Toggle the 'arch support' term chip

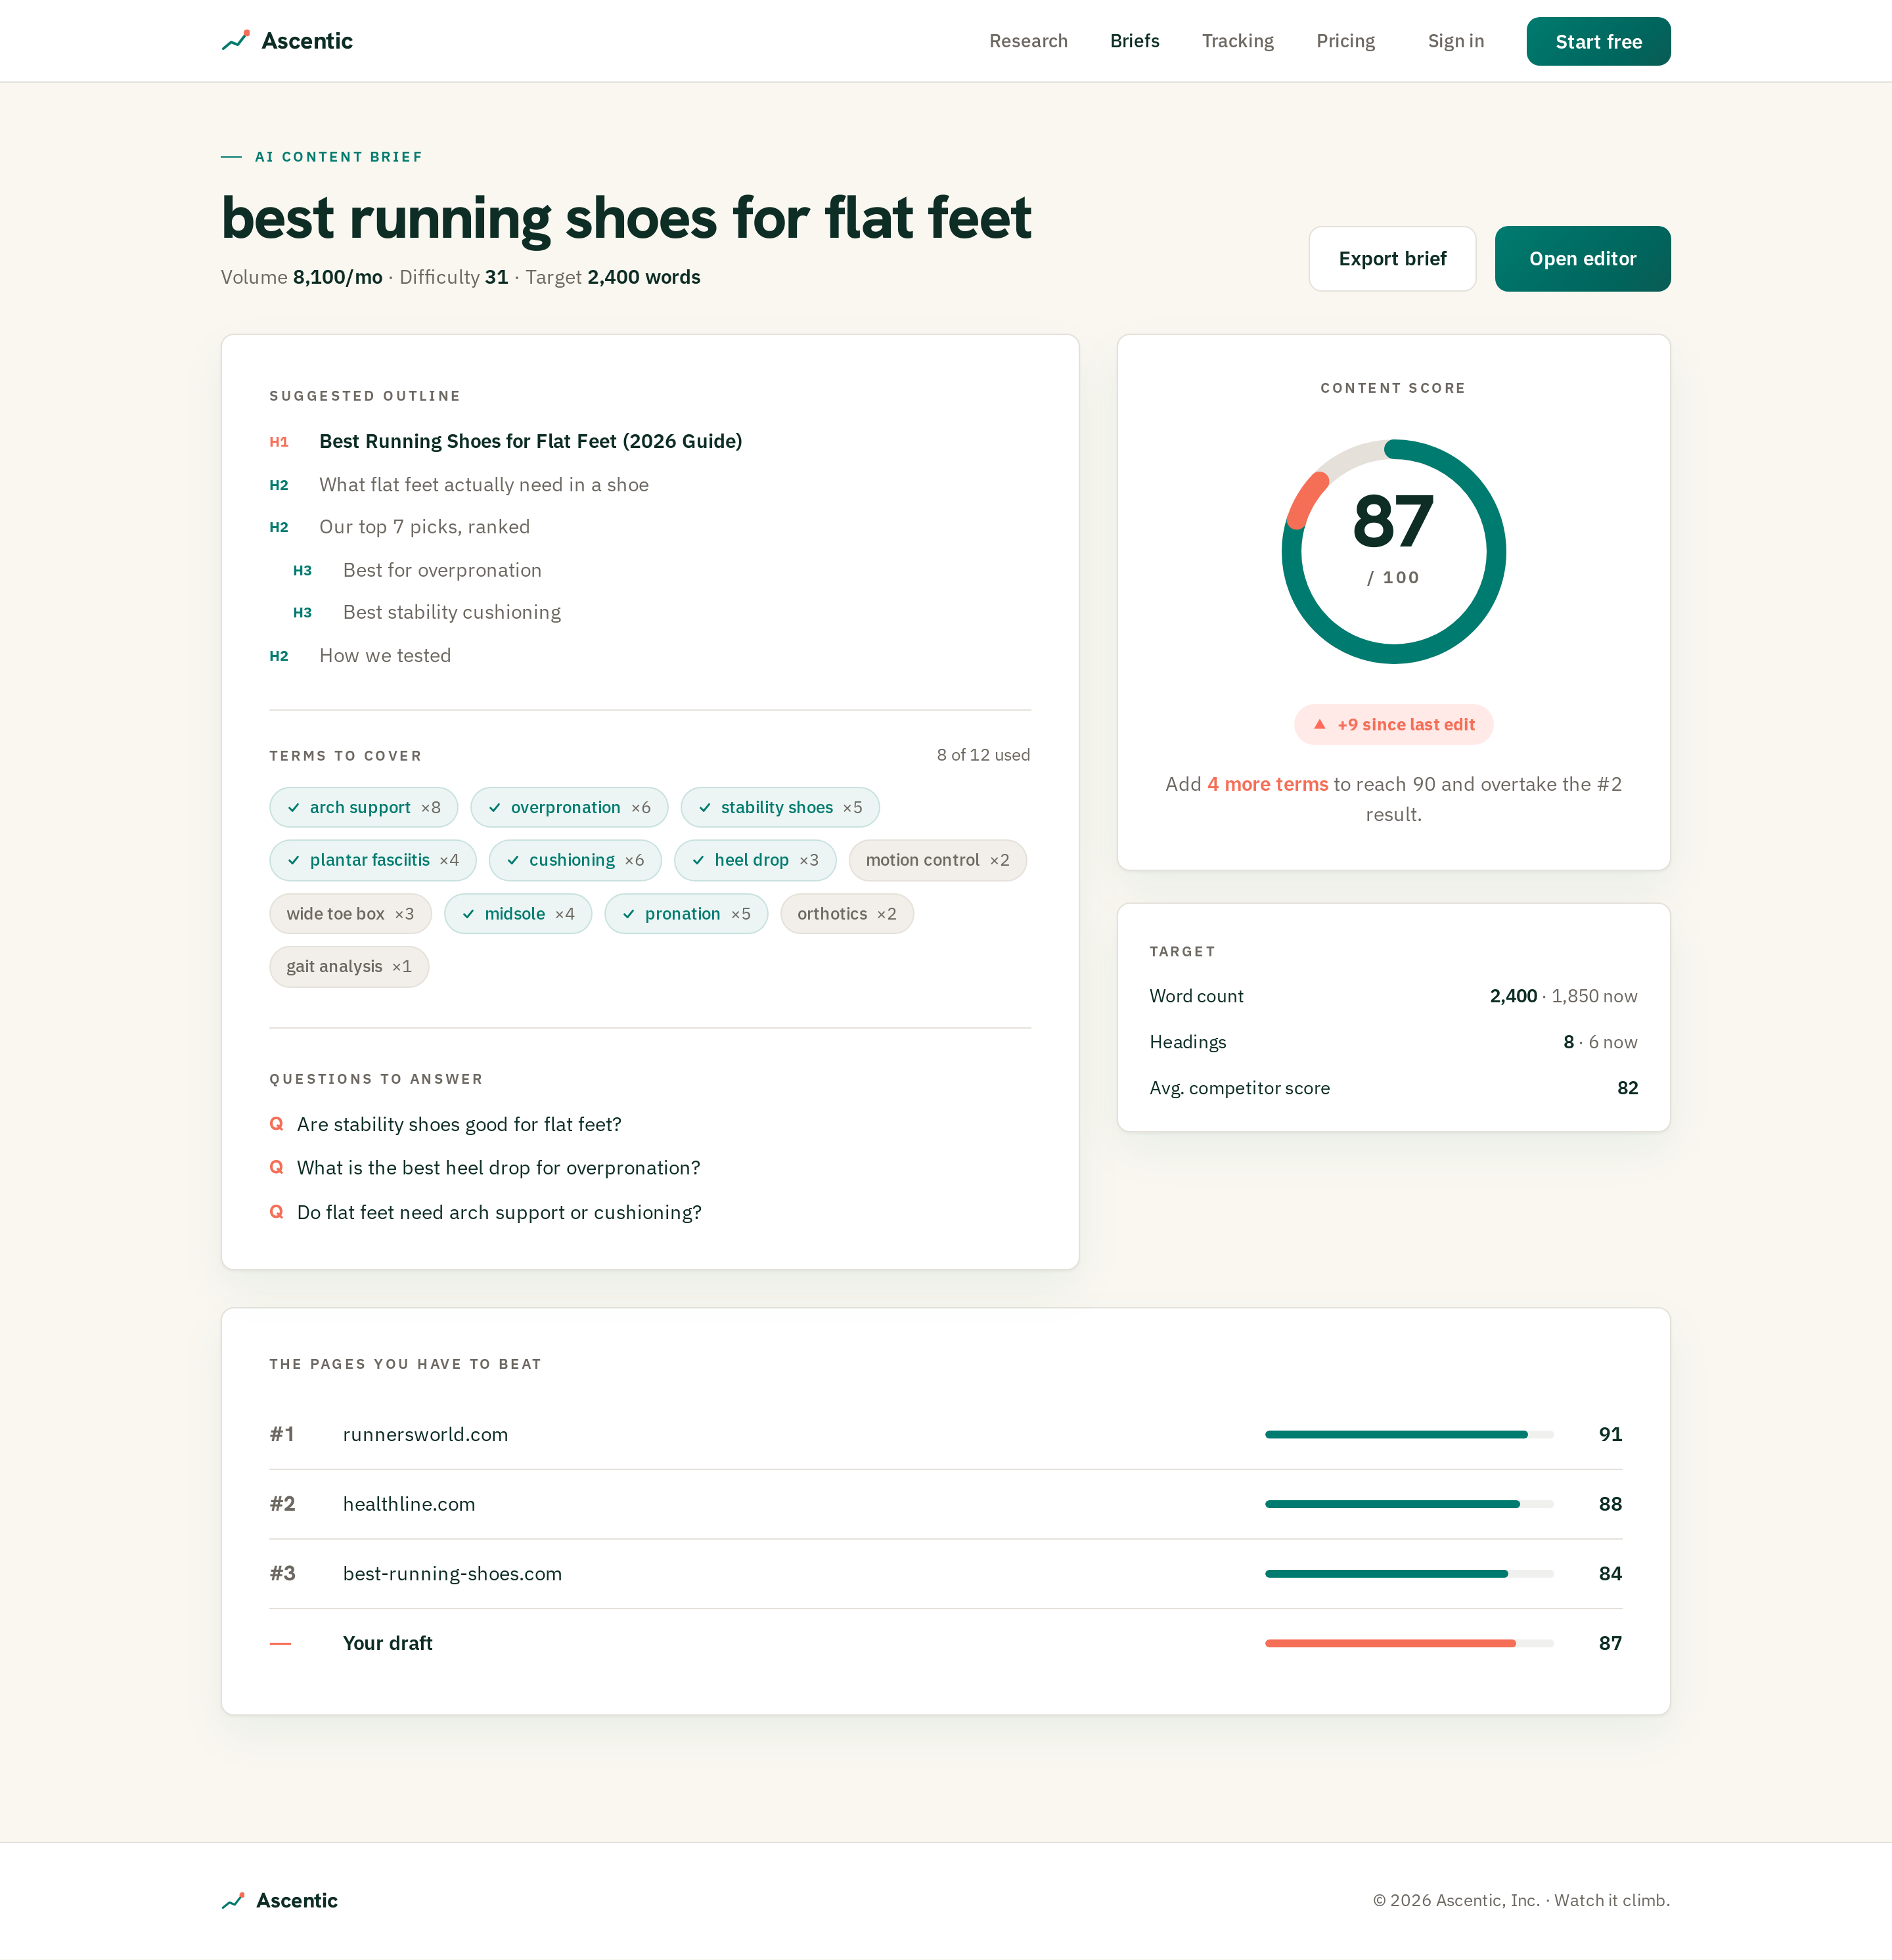363,807
